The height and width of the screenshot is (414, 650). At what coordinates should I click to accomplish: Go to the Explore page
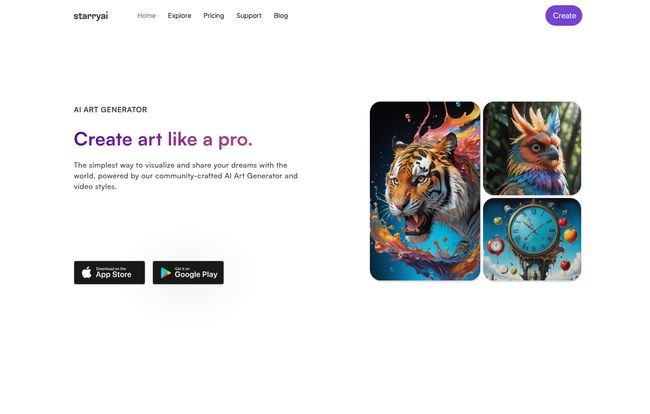(x=179, y=16)
